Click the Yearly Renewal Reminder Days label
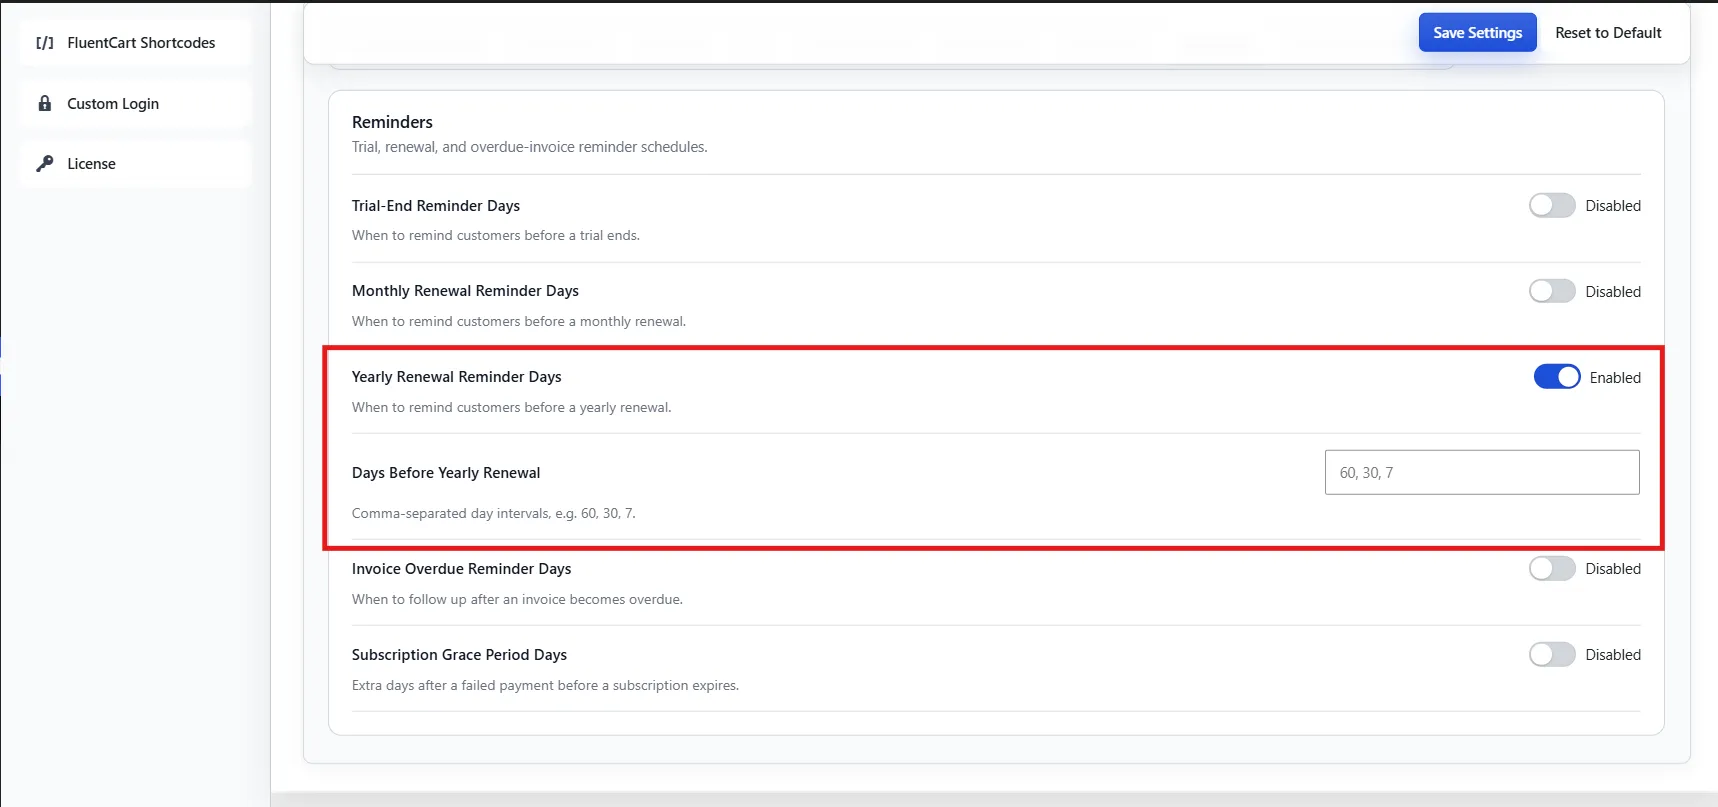 click(456, 377)
